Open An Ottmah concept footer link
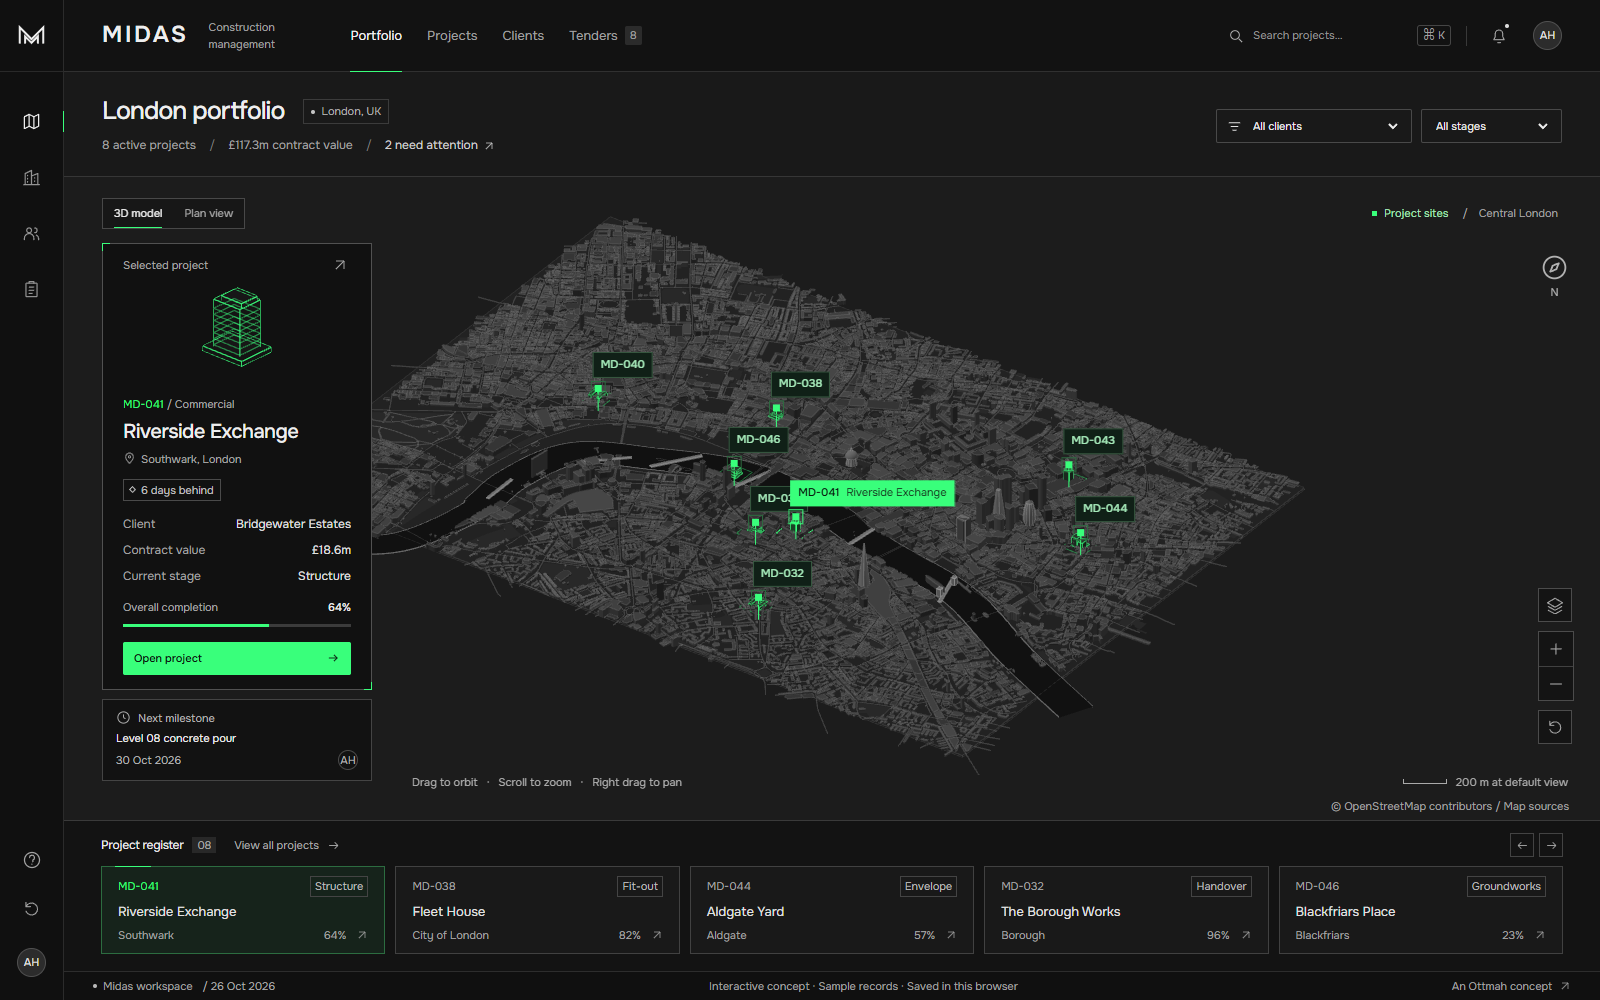Viewport: 1600px width, 1000px height. point(1510,986)
